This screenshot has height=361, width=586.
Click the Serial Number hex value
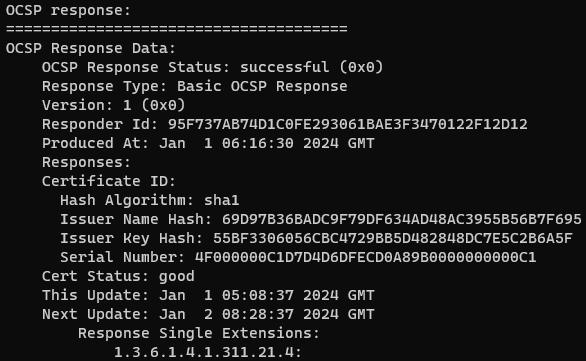pyautogui.click(x=366, y=257)
